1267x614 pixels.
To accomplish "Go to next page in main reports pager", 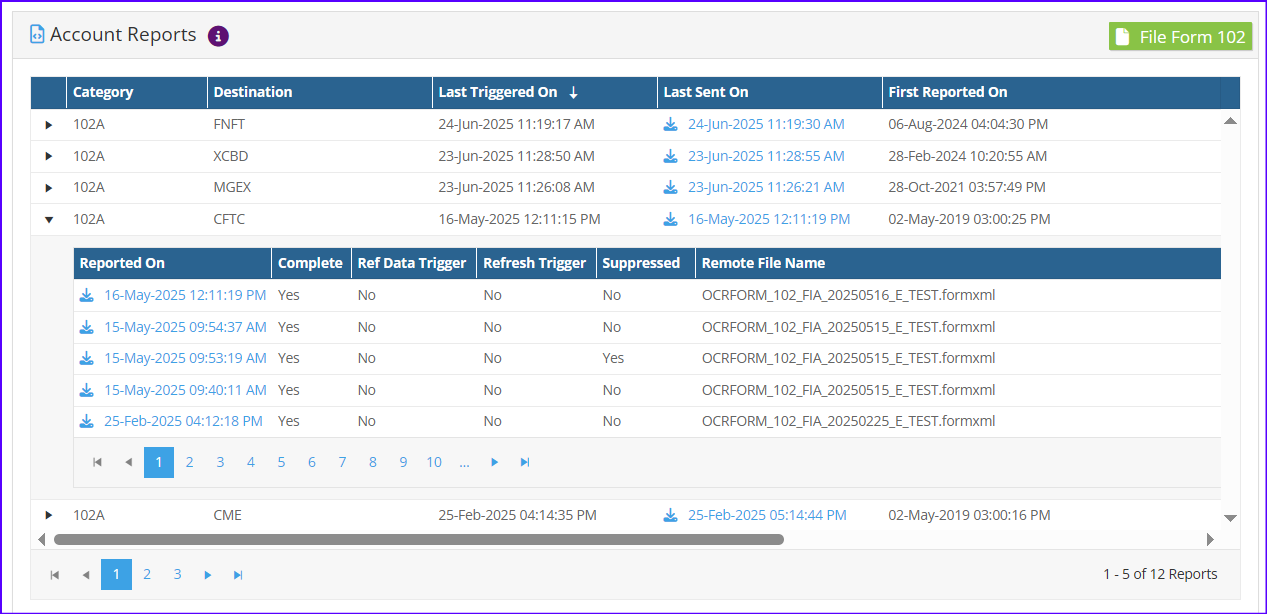I will [208, 575].
